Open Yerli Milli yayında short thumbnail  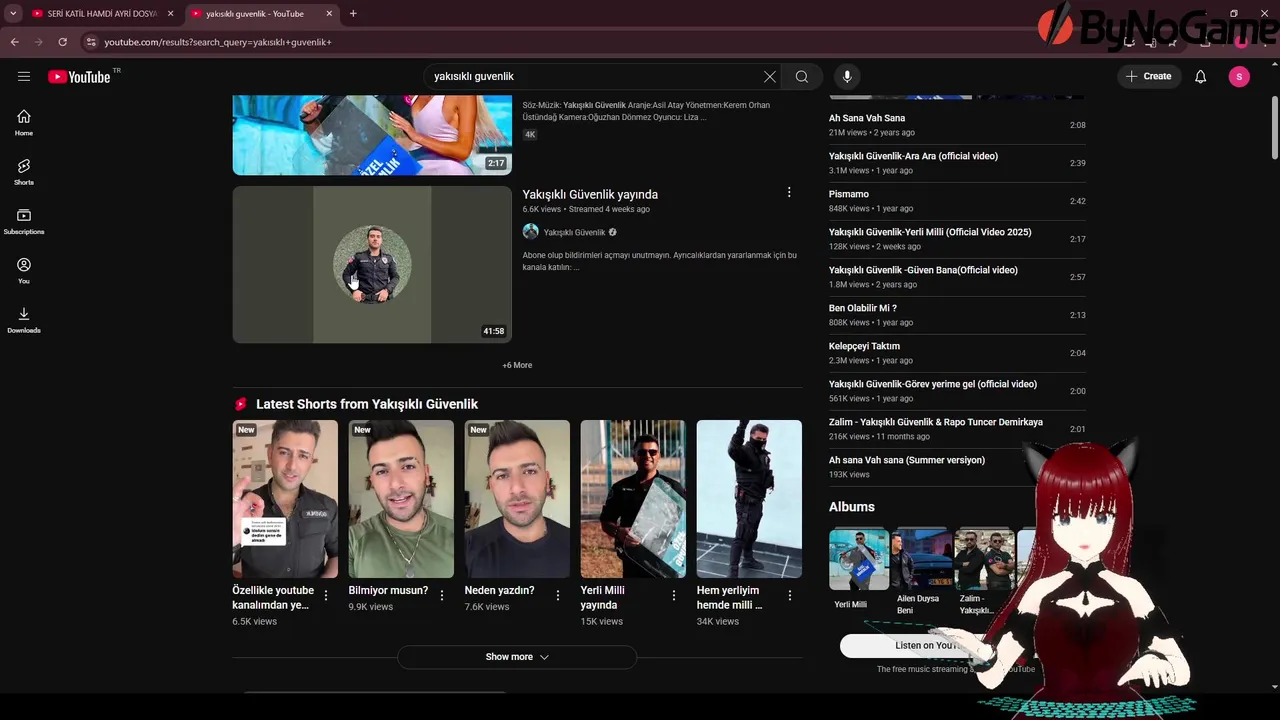633,499
